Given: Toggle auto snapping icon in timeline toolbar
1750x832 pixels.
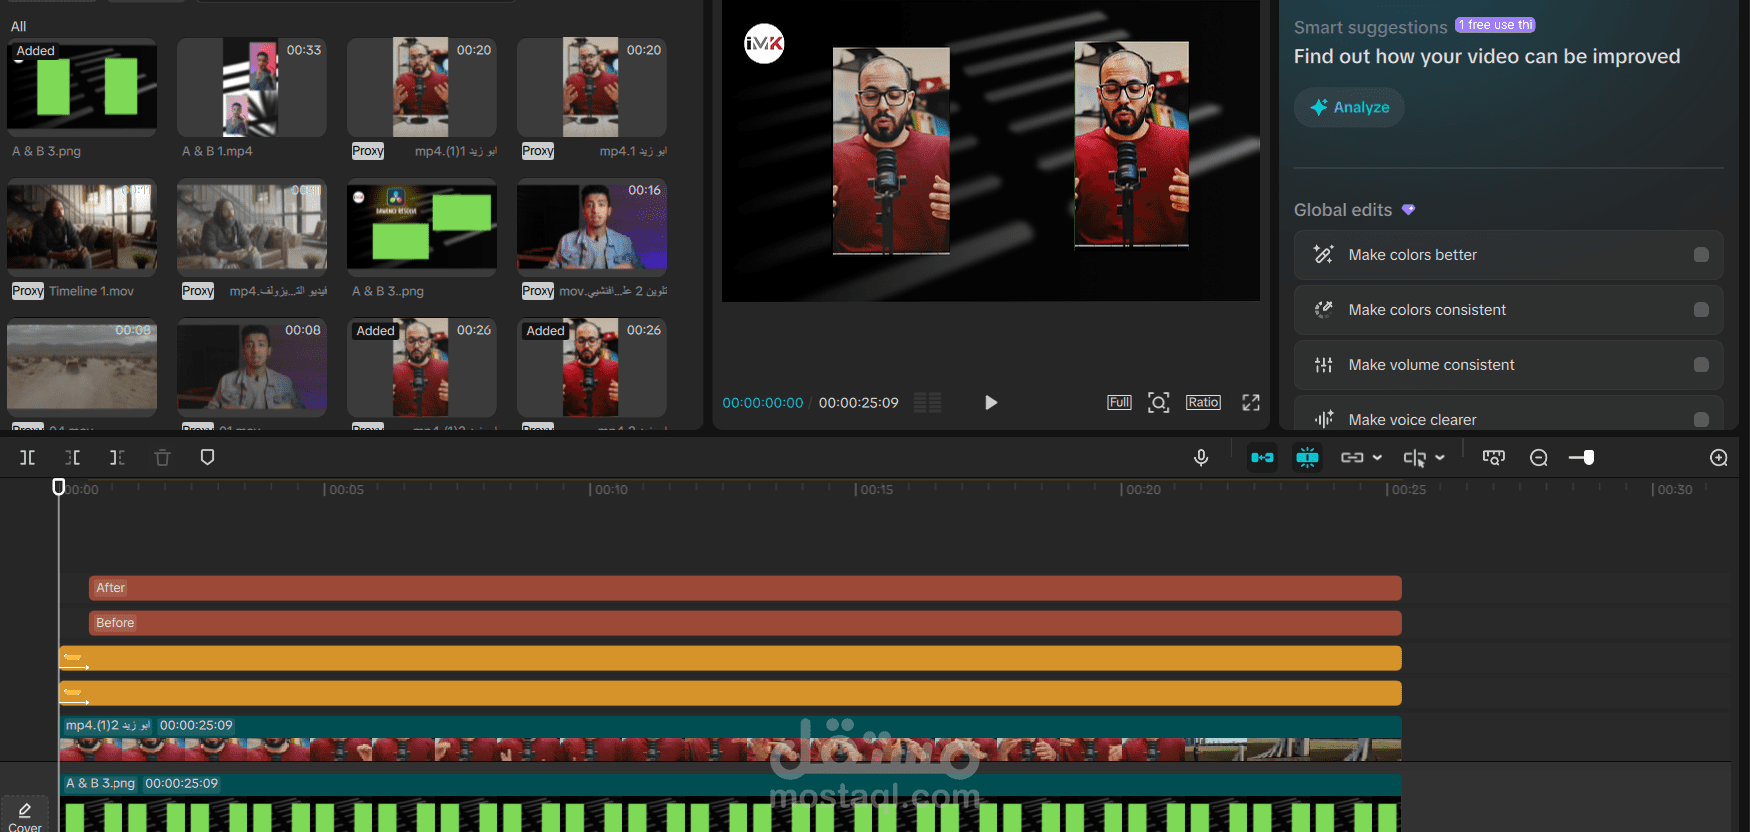Looking at the screenshot, I should pyautogui.click(x=1307, y=457).
